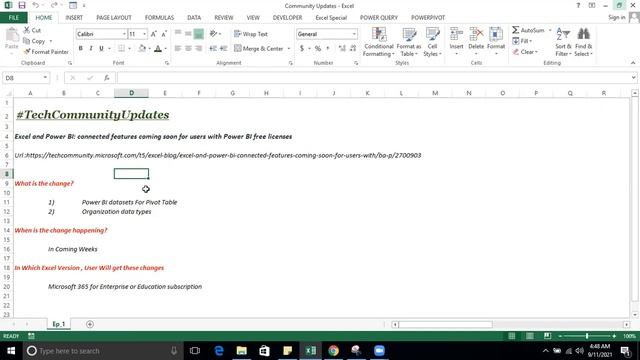Screen dimensions: 640x360
Task: Toggle Italic formatting
Action: (x=91, y=49)
